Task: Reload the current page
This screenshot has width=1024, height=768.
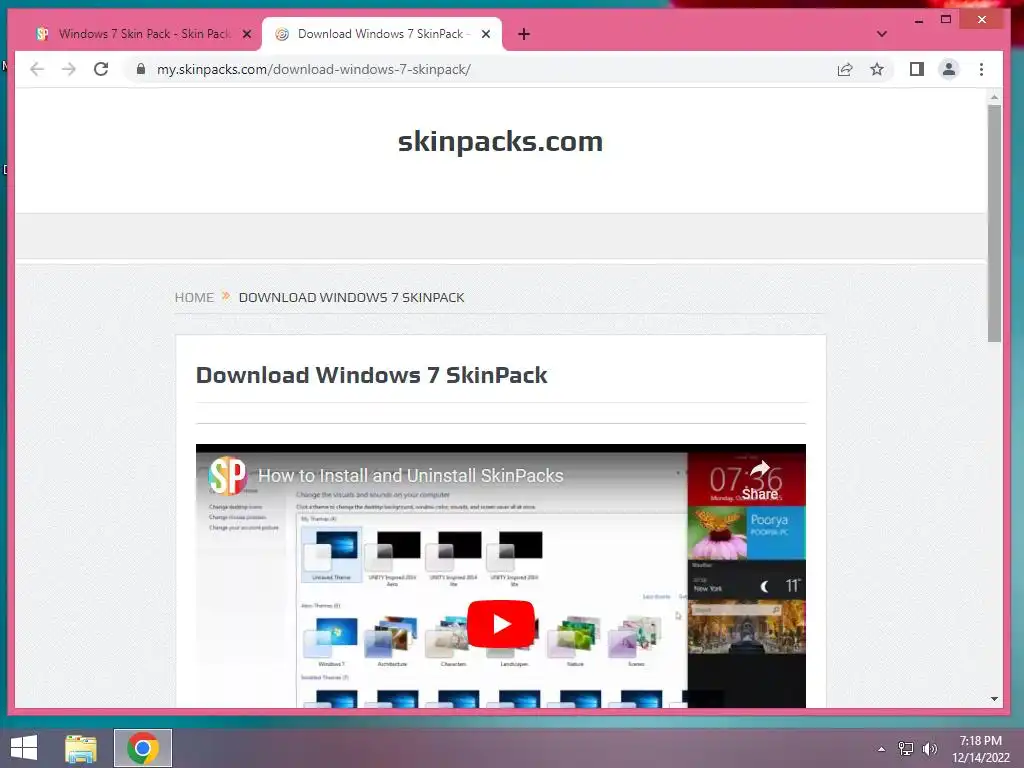Action: (x=101, y=69)
